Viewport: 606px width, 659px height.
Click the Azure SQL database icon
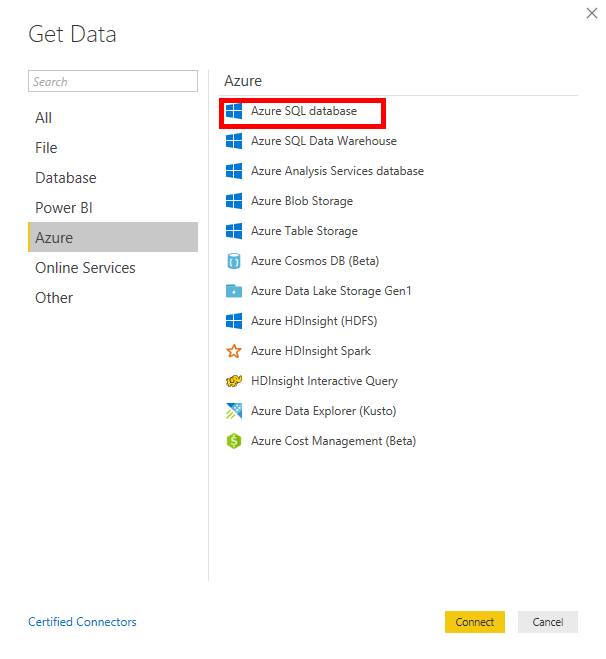pyautogui.click(x=234, y=111)
